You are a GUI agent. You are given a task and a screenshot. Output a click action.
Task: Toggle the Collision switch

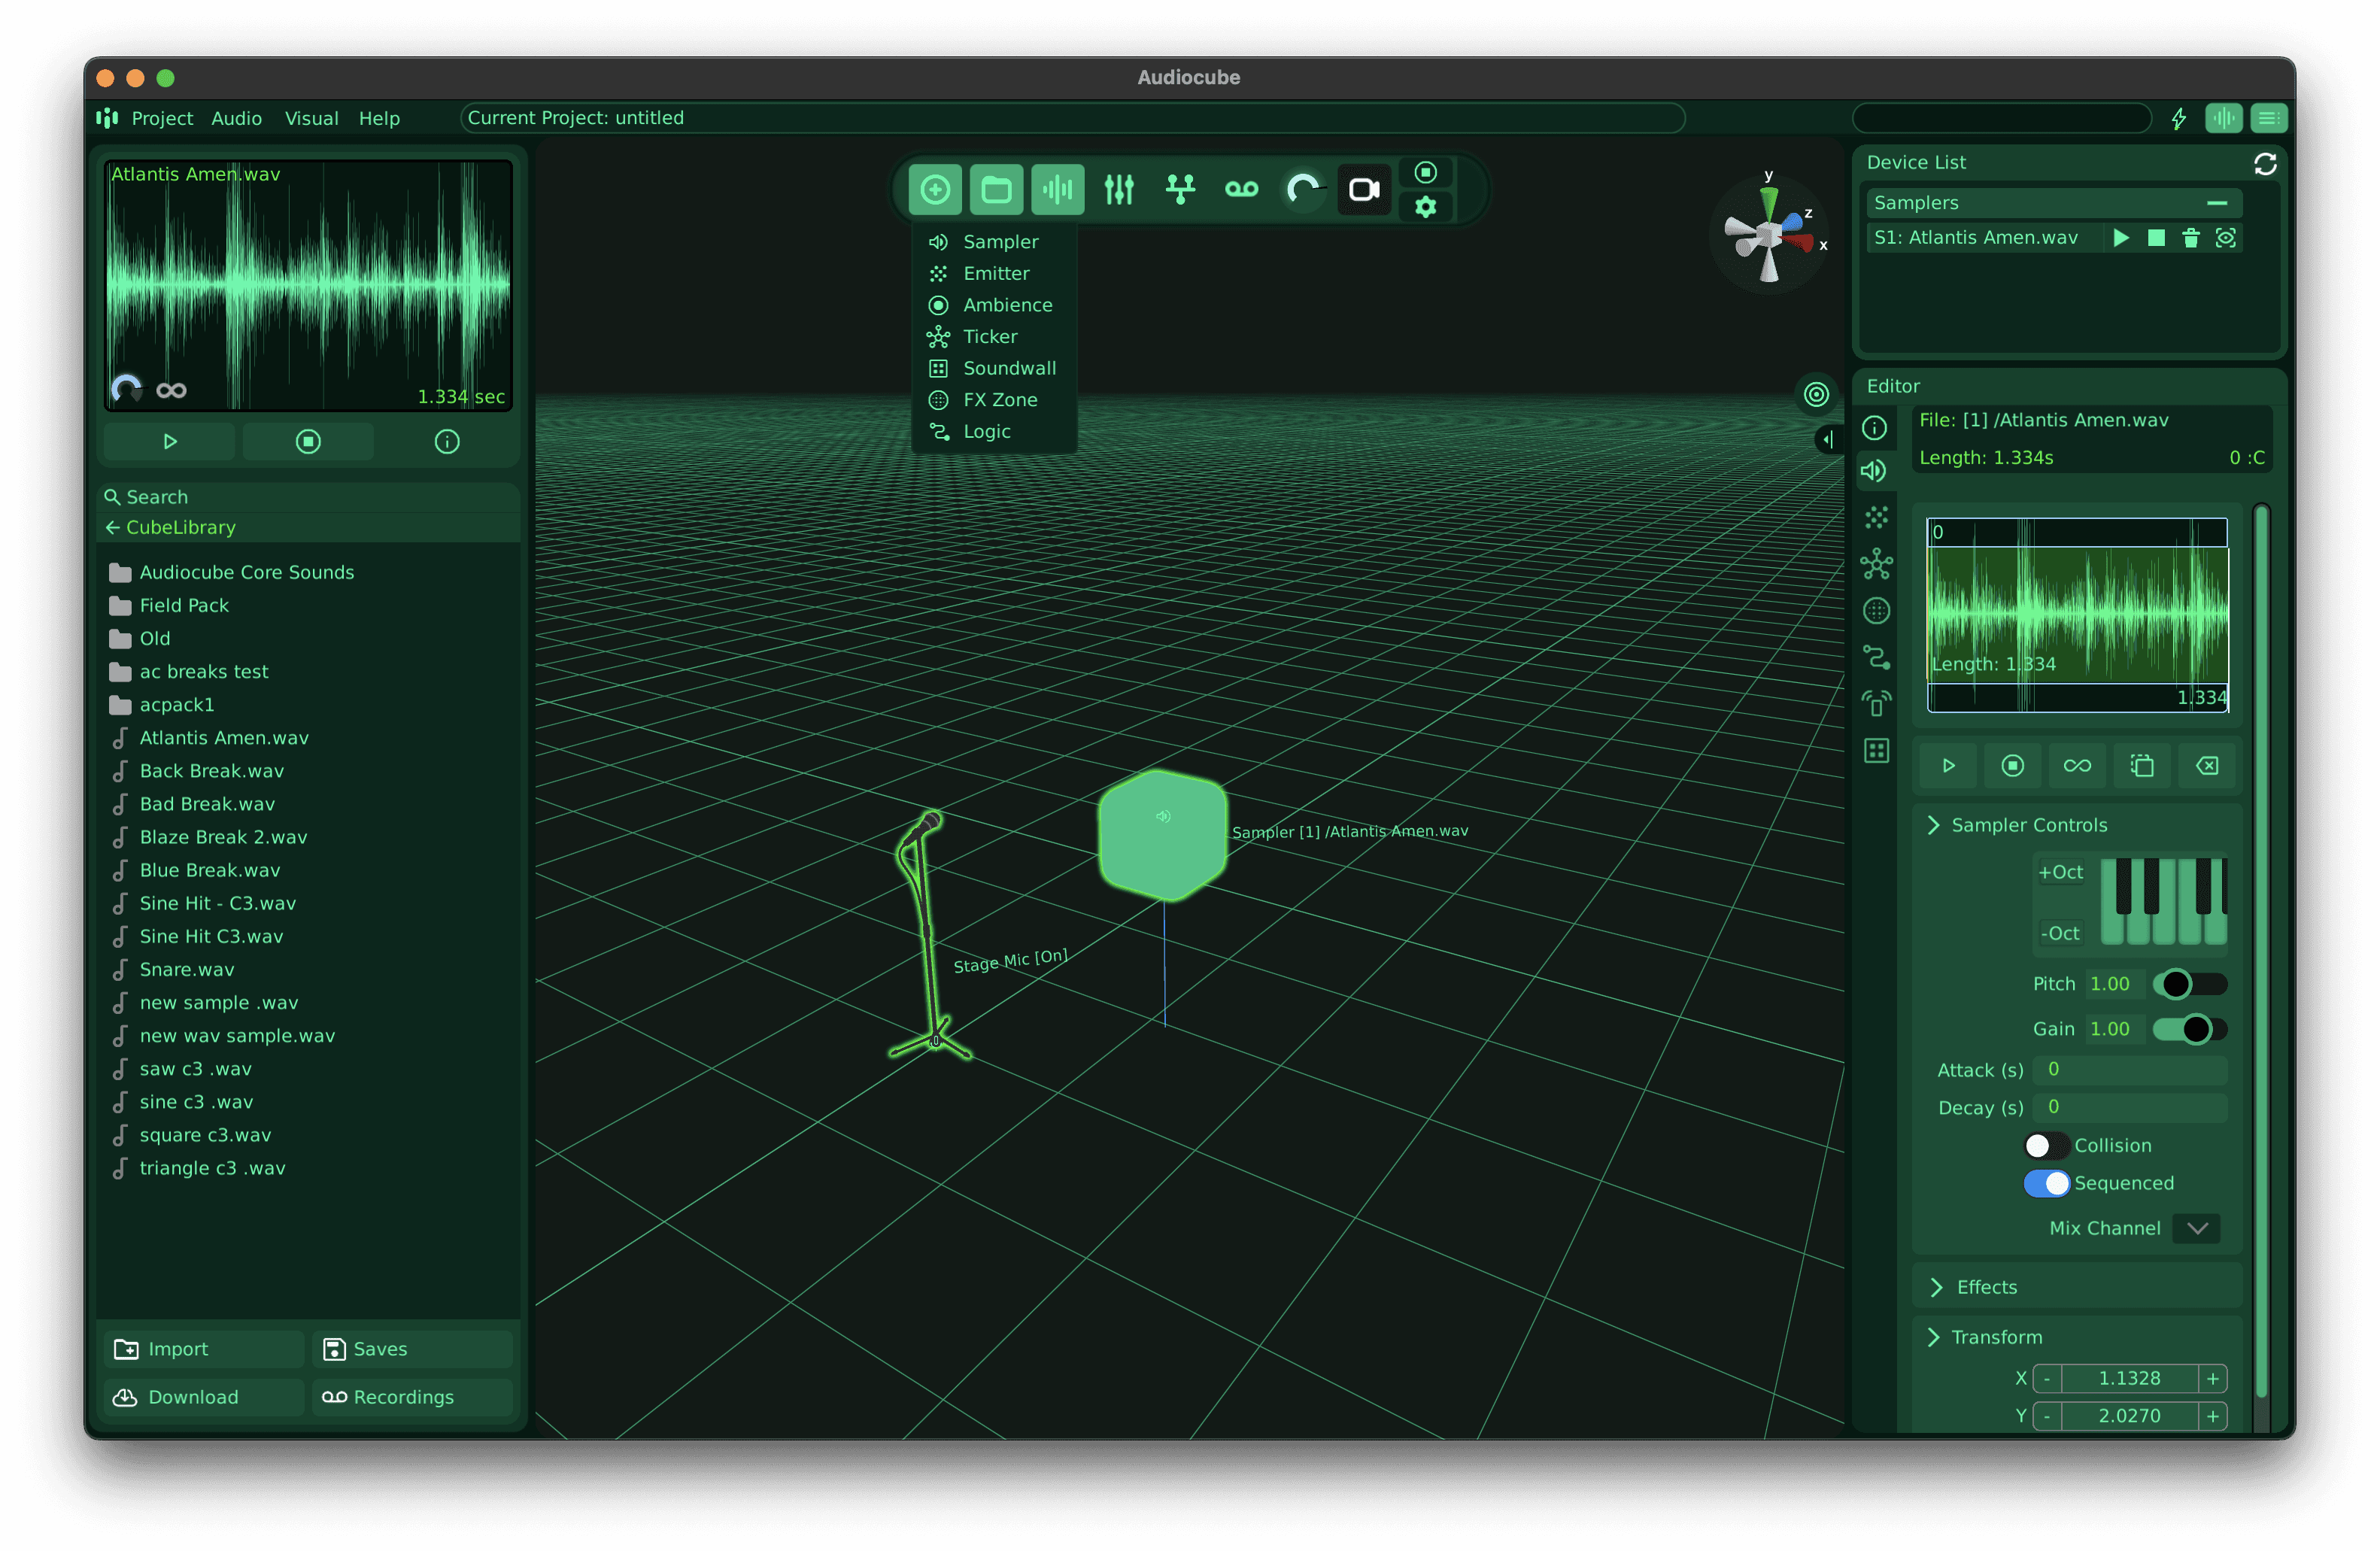[2046, 1145]
